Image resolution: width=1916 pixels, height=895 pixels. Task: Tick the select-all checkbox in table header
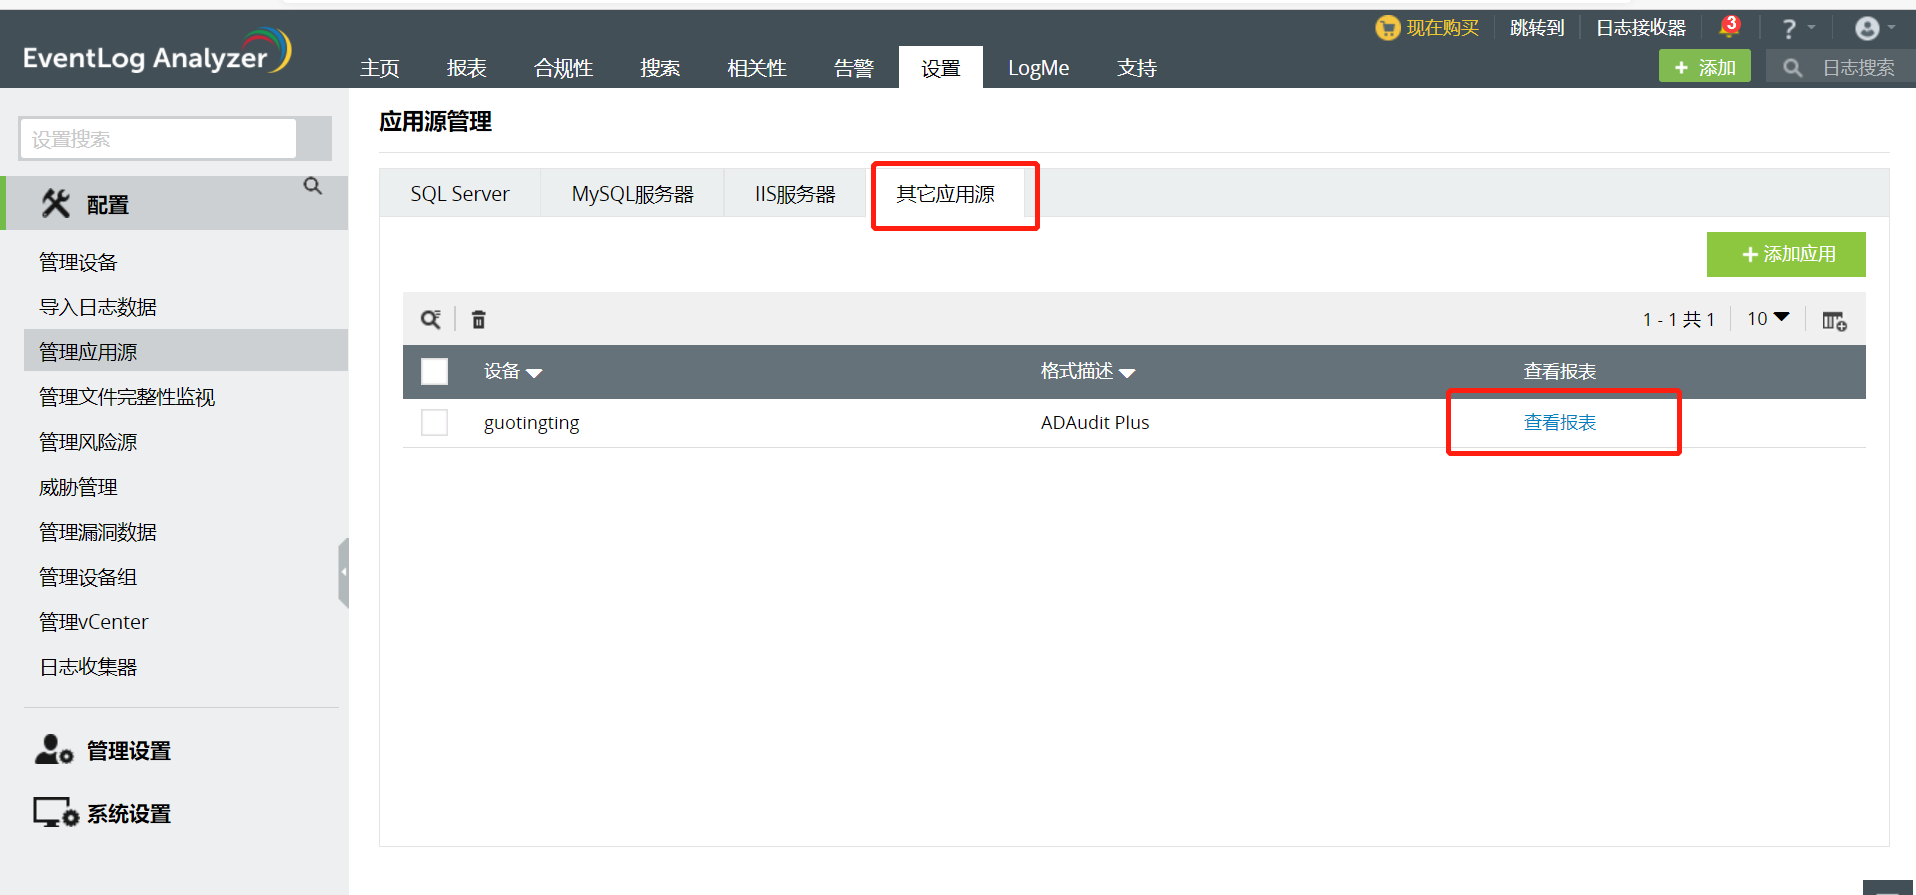[x=434, y=372]
